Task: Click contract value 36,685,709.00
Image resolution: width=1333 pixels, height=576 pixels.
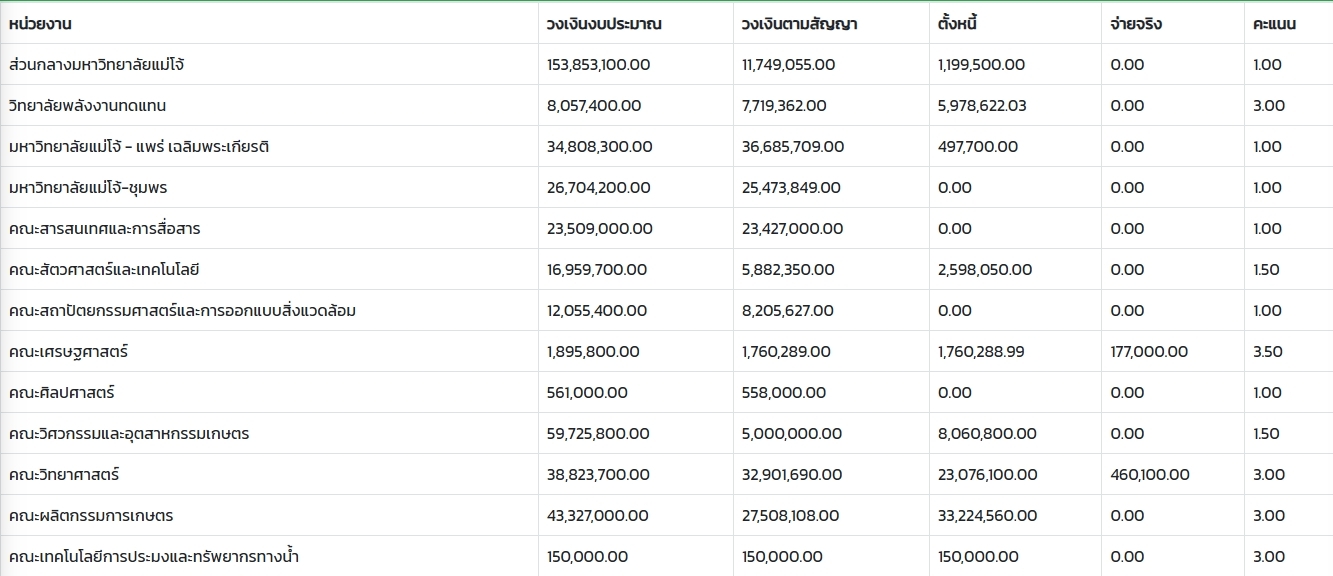Action: point(793,147)
